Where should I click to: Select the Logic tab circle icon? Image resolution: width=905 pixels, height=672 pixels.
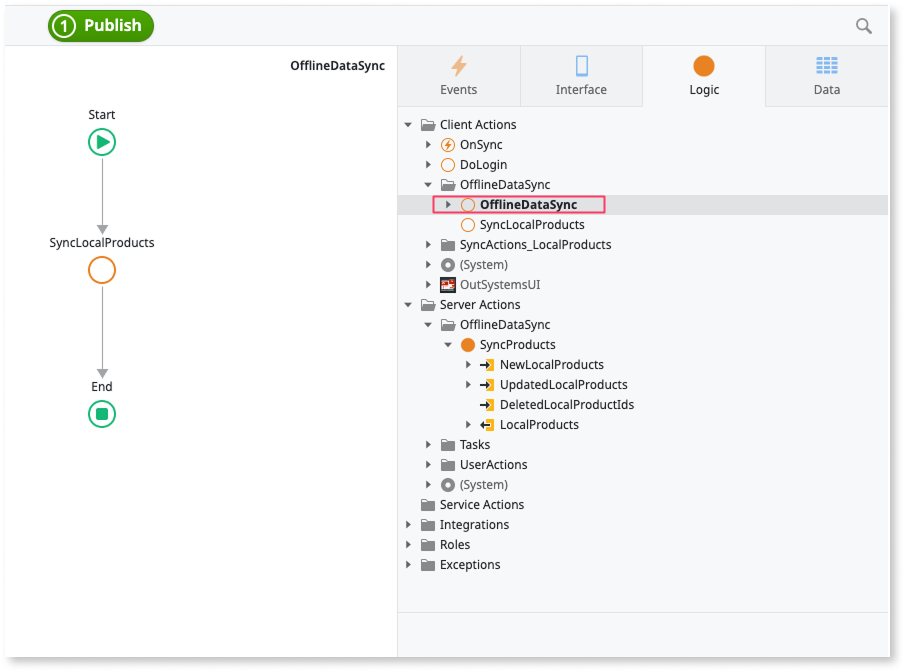click(704, 64)
